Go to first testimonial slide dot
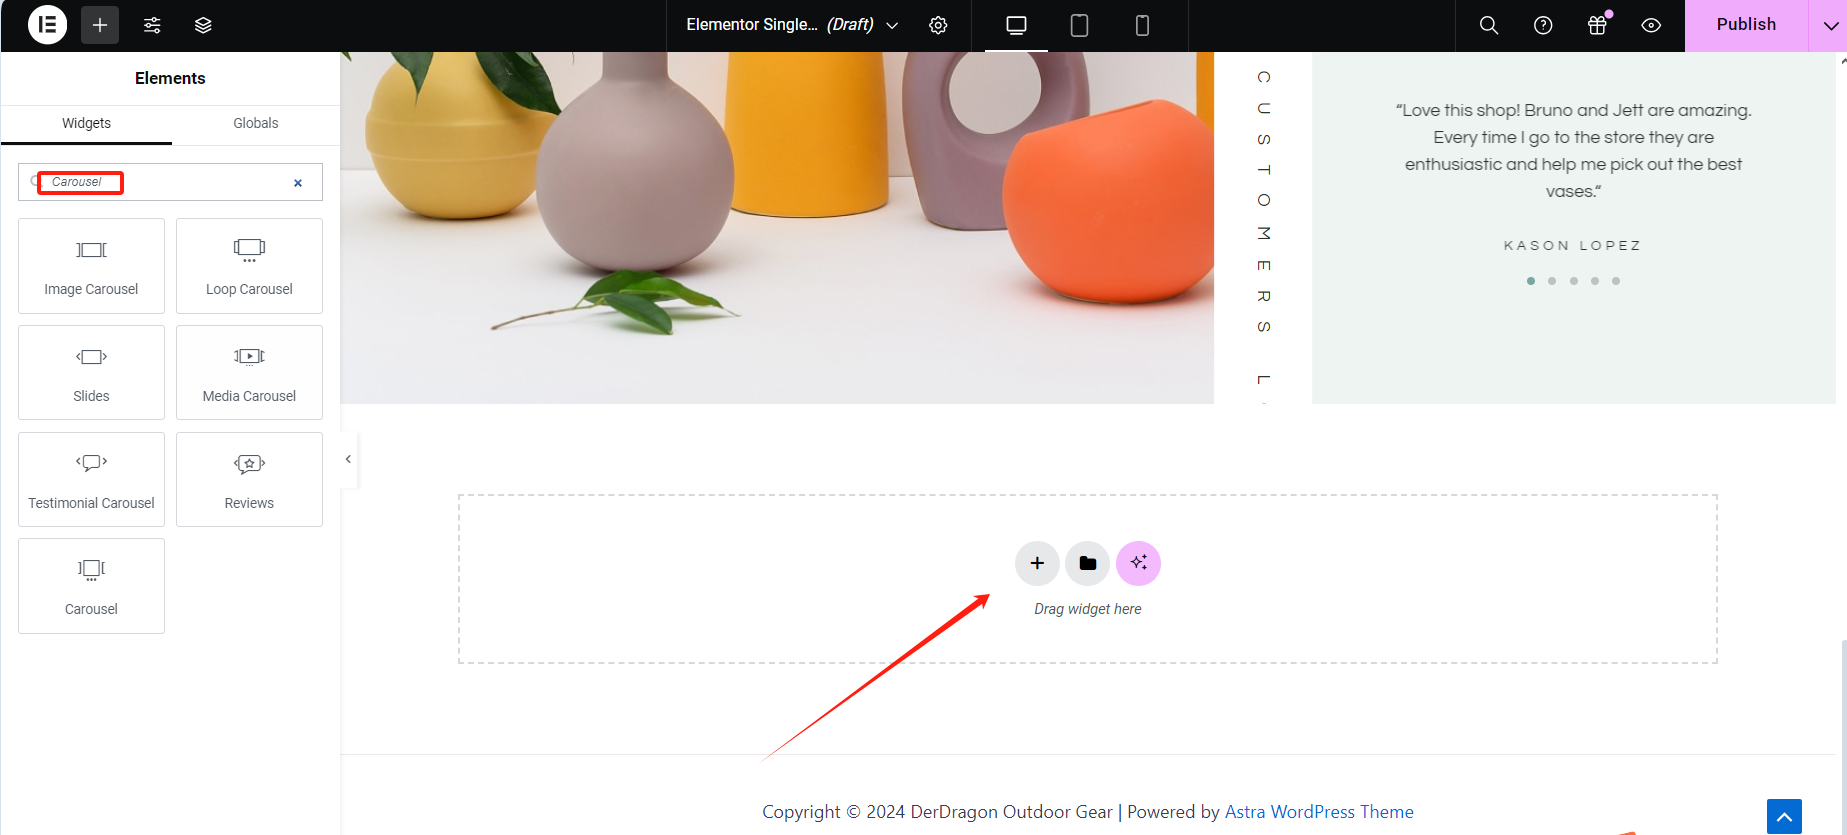The height and width of the screenshot is (835, 1847). pyautogui.click(x=1531, y=281)
